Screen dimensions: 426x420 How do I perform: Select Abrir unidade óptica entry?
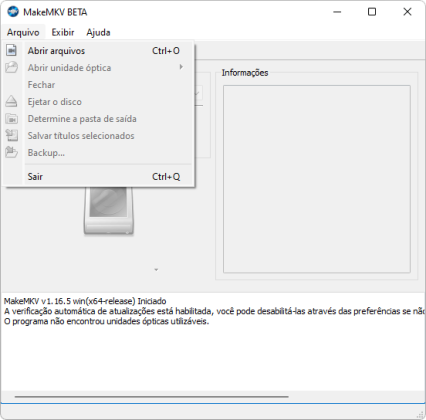98,68
